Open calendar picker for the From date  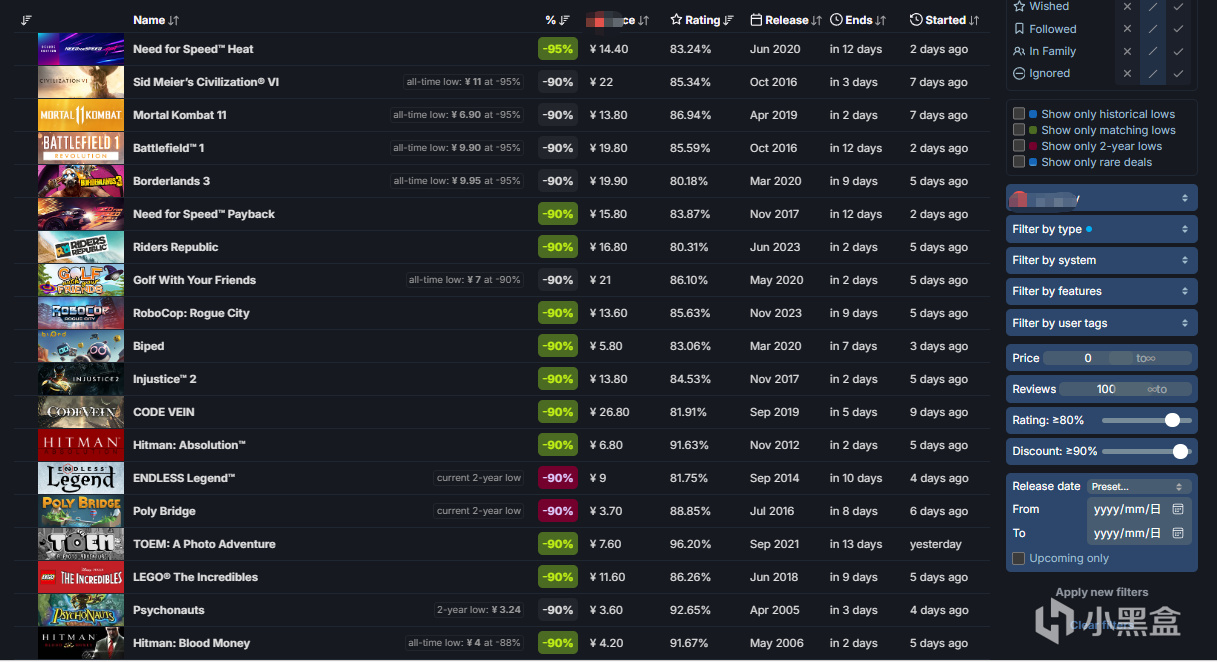point(1178,509)
